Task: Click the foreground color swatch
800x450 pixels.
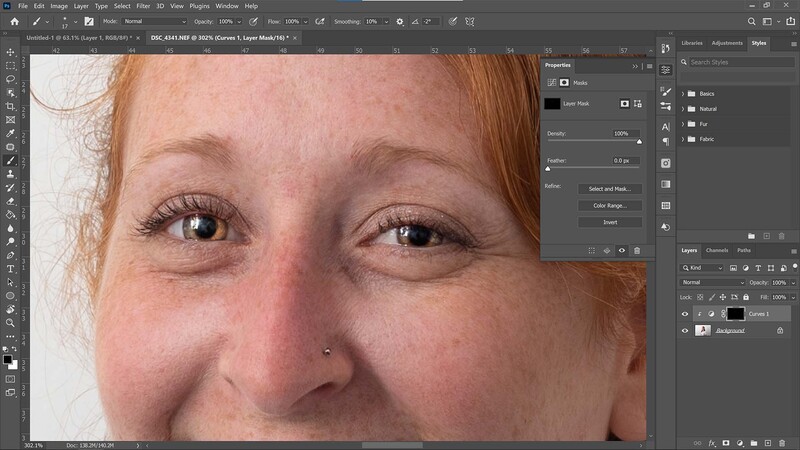Action: pos(7,360)
